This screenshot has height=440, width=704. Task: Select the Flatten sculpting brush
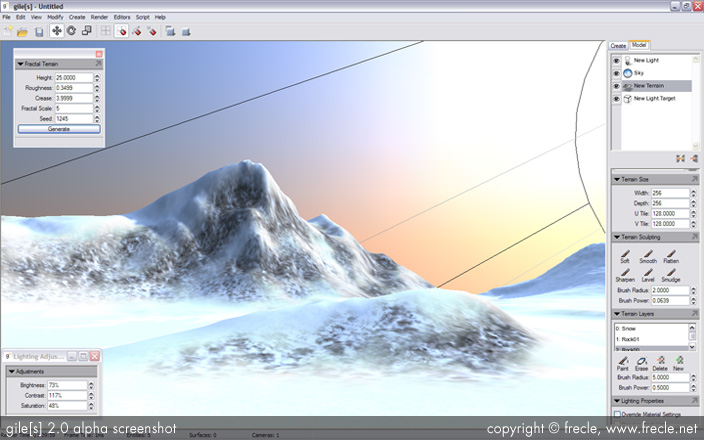click(x=671, y=257)
